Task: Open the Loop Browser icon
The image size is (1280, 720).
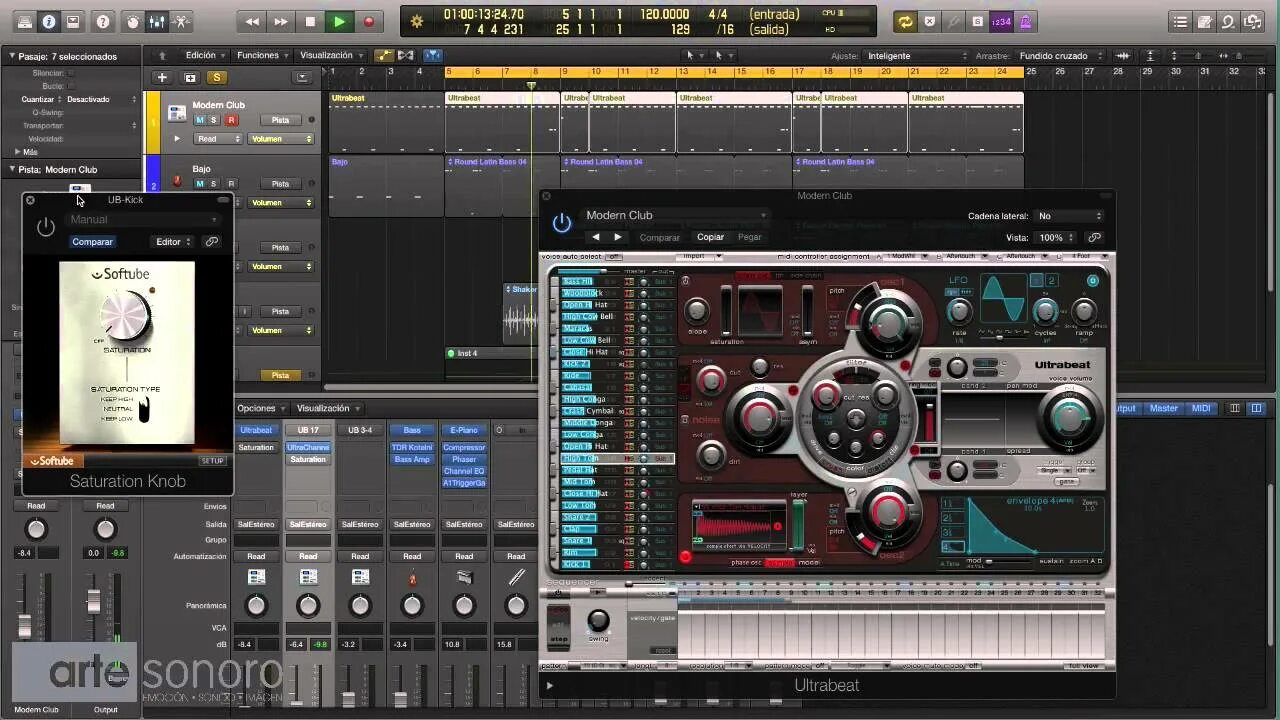Action: (x=1229, y=21)
